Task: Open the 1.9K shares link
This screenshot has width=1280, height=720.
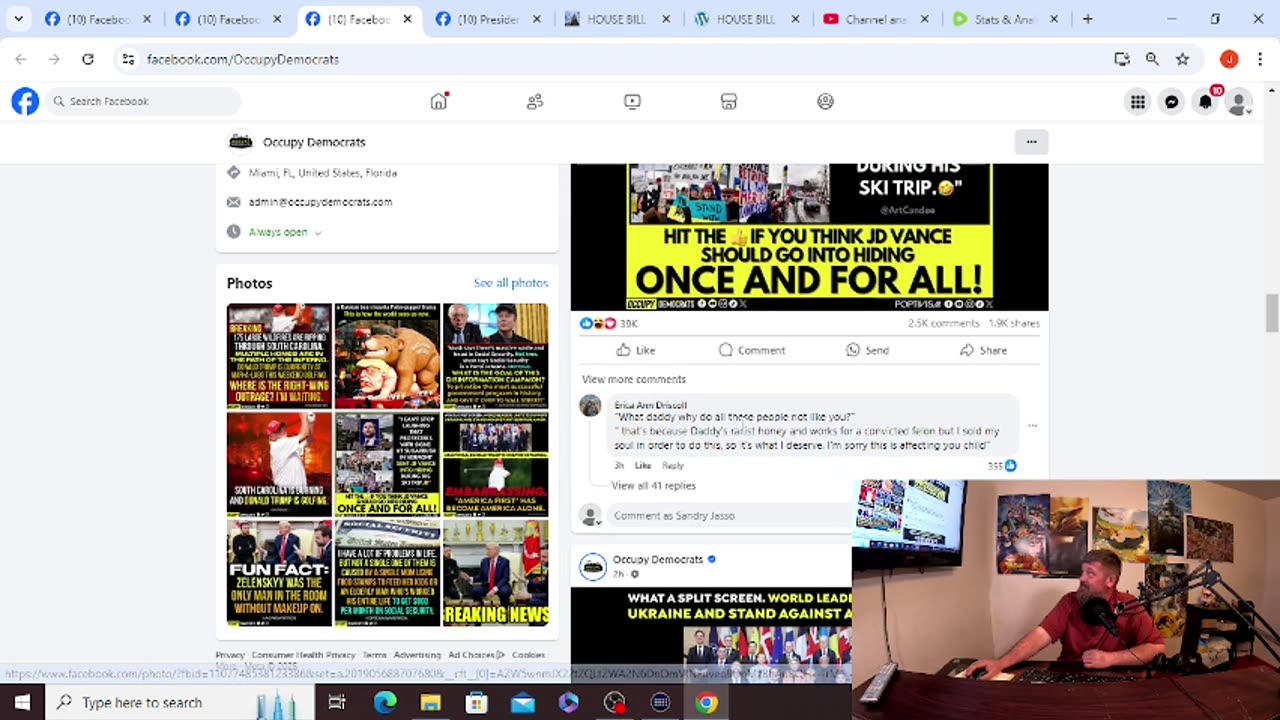Action: pos(1014,324)
